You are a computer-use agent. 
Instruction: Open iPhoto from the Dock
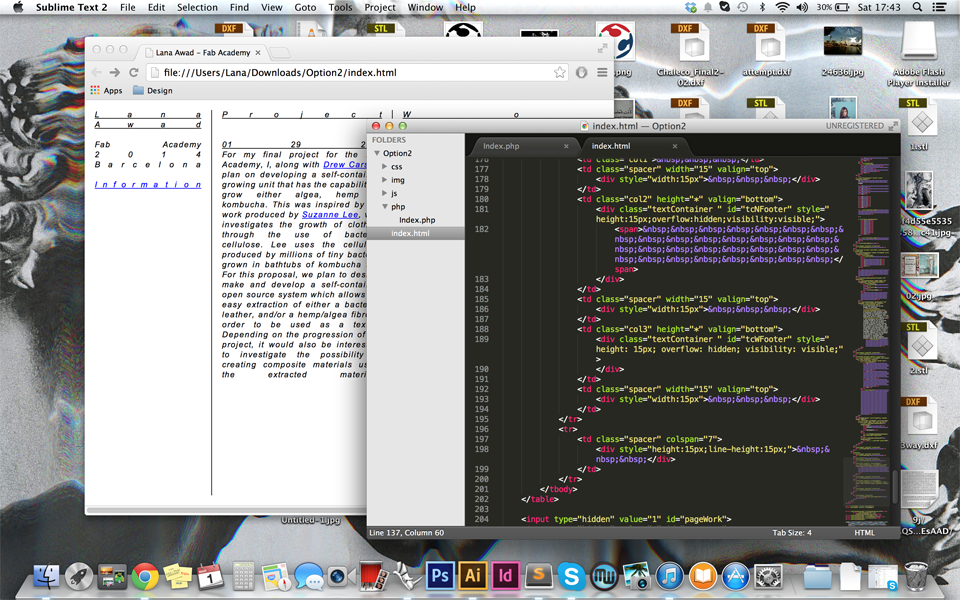click(637, 576)
